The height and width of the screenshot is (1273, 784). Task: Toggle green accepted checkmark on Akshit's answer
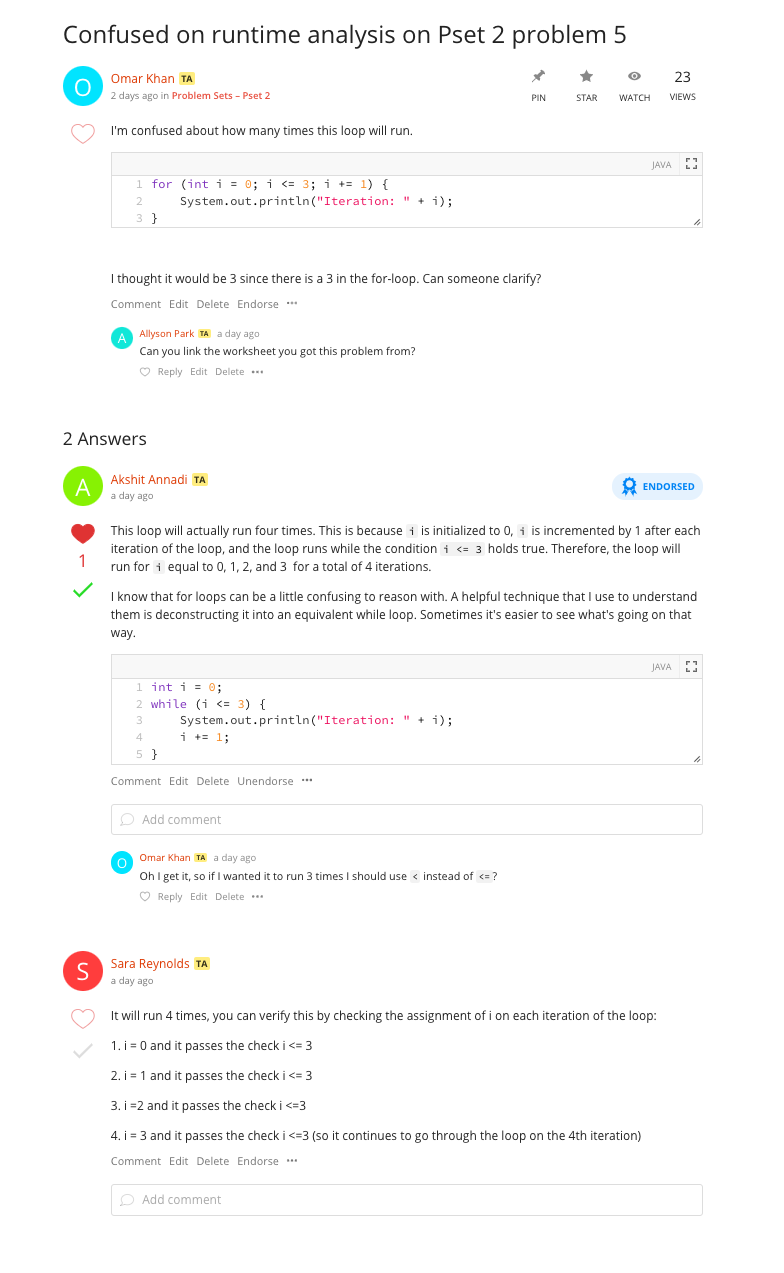pos(83,590)
